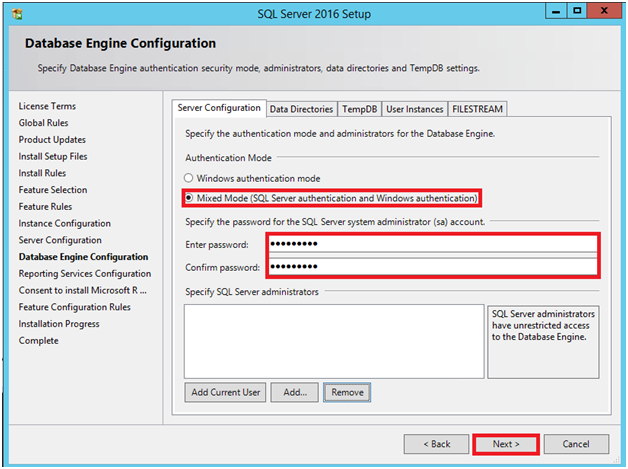
Task: Click the Enter password field
Action: 432,245
